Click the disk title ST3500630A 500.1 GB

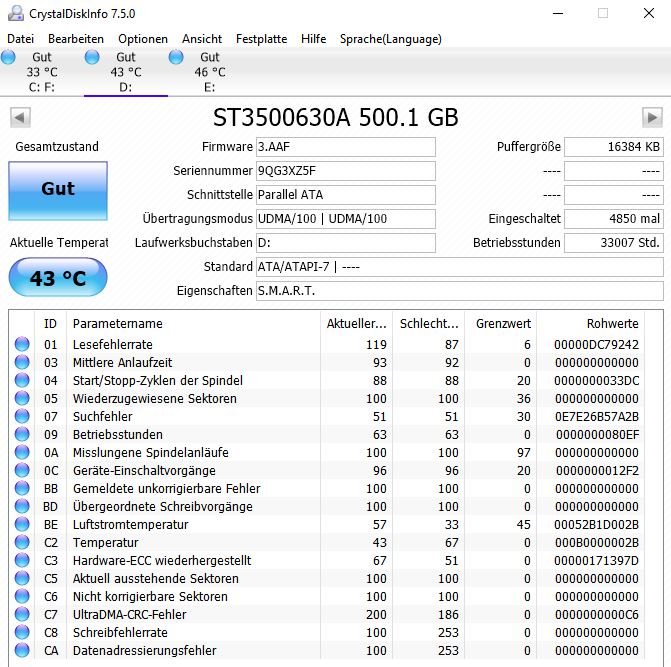pyautogui.click(x=336, y=117)
